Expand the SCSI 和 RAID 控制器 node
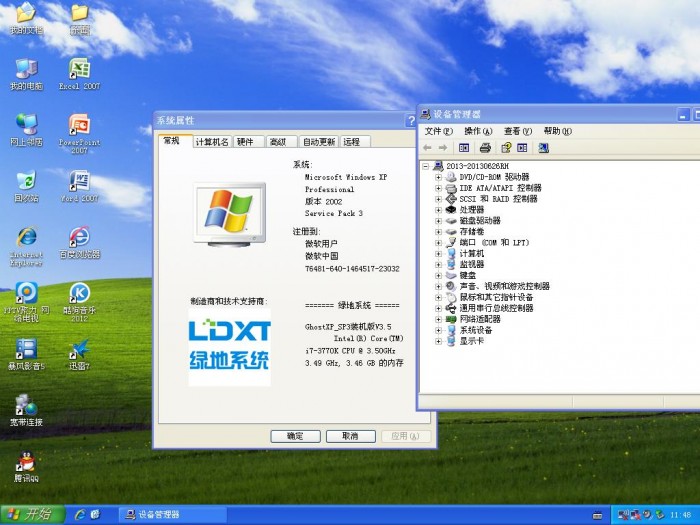Viewport: 700px width, 525px height. coord(438,199)
